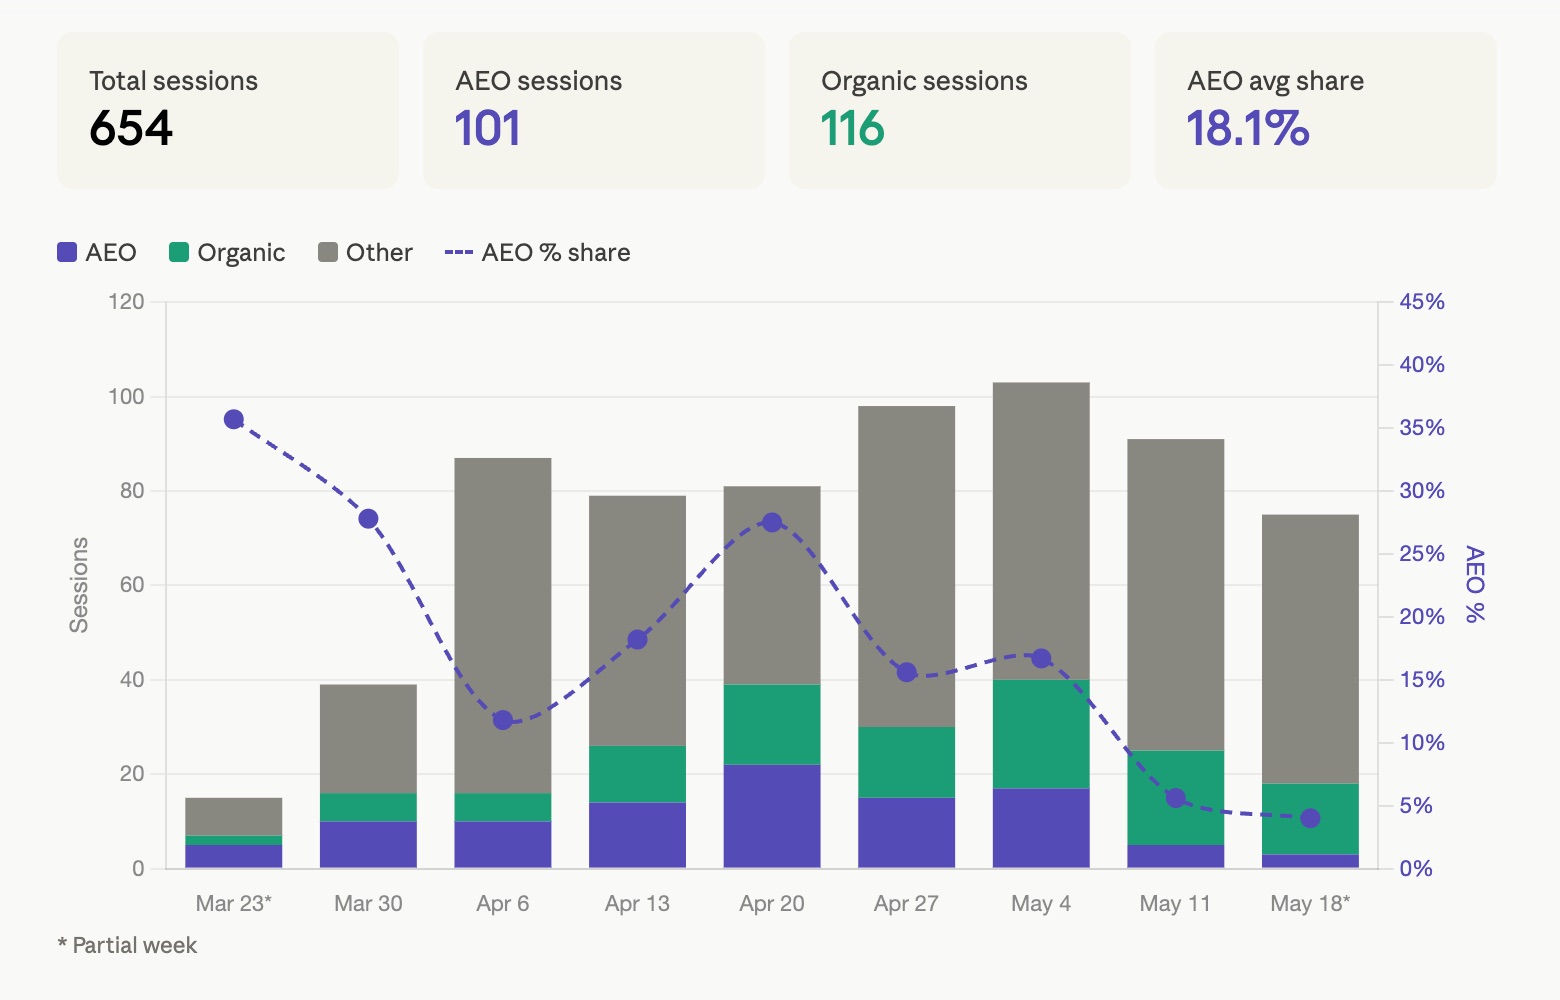Click the grey Other segment of May 4 bar
1560x1000 pixels.
tap(1041, 531)
